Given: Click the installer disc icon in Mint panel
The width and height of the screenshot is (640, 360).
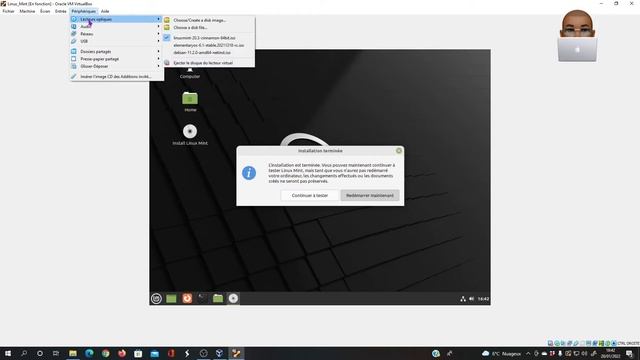Looking at the screenshot, I should [x=233, y=299].
